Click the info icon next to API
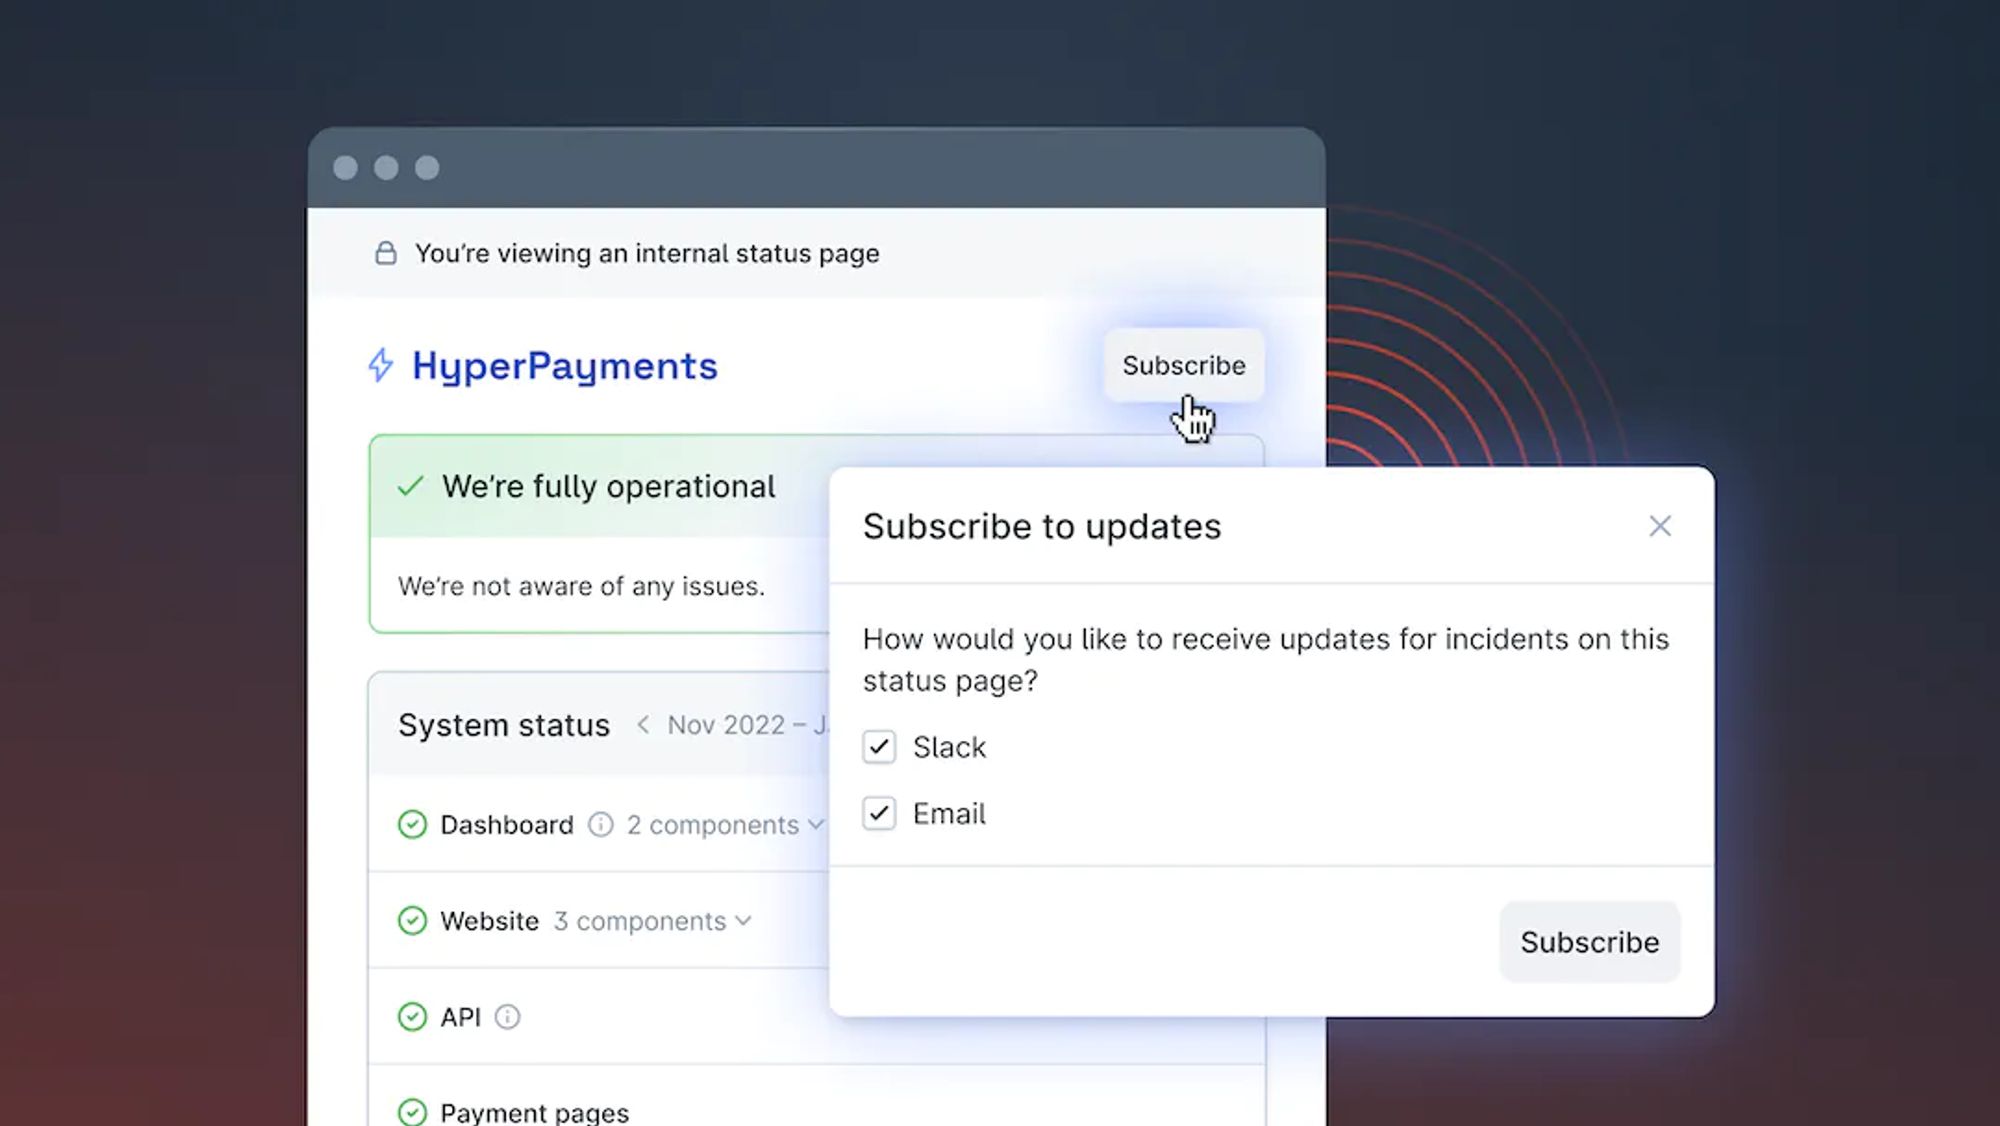The height and width of the screenshot is (1126, 2000). click(x=507, y=1017)
